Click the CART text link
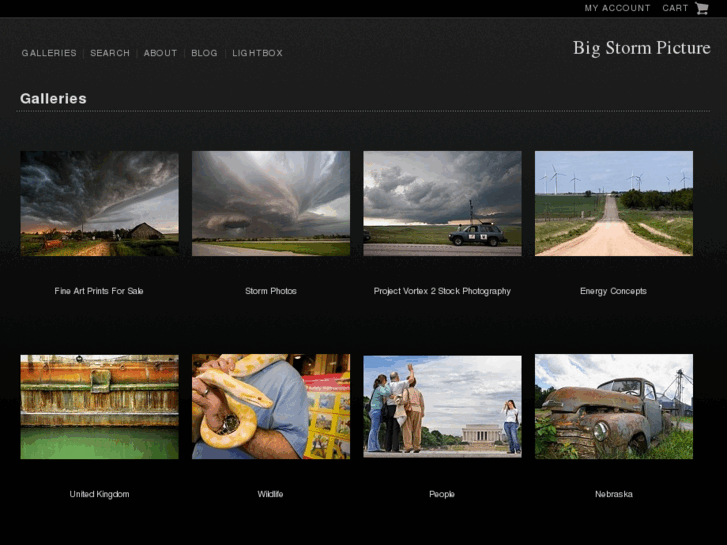 pos(675,8)
